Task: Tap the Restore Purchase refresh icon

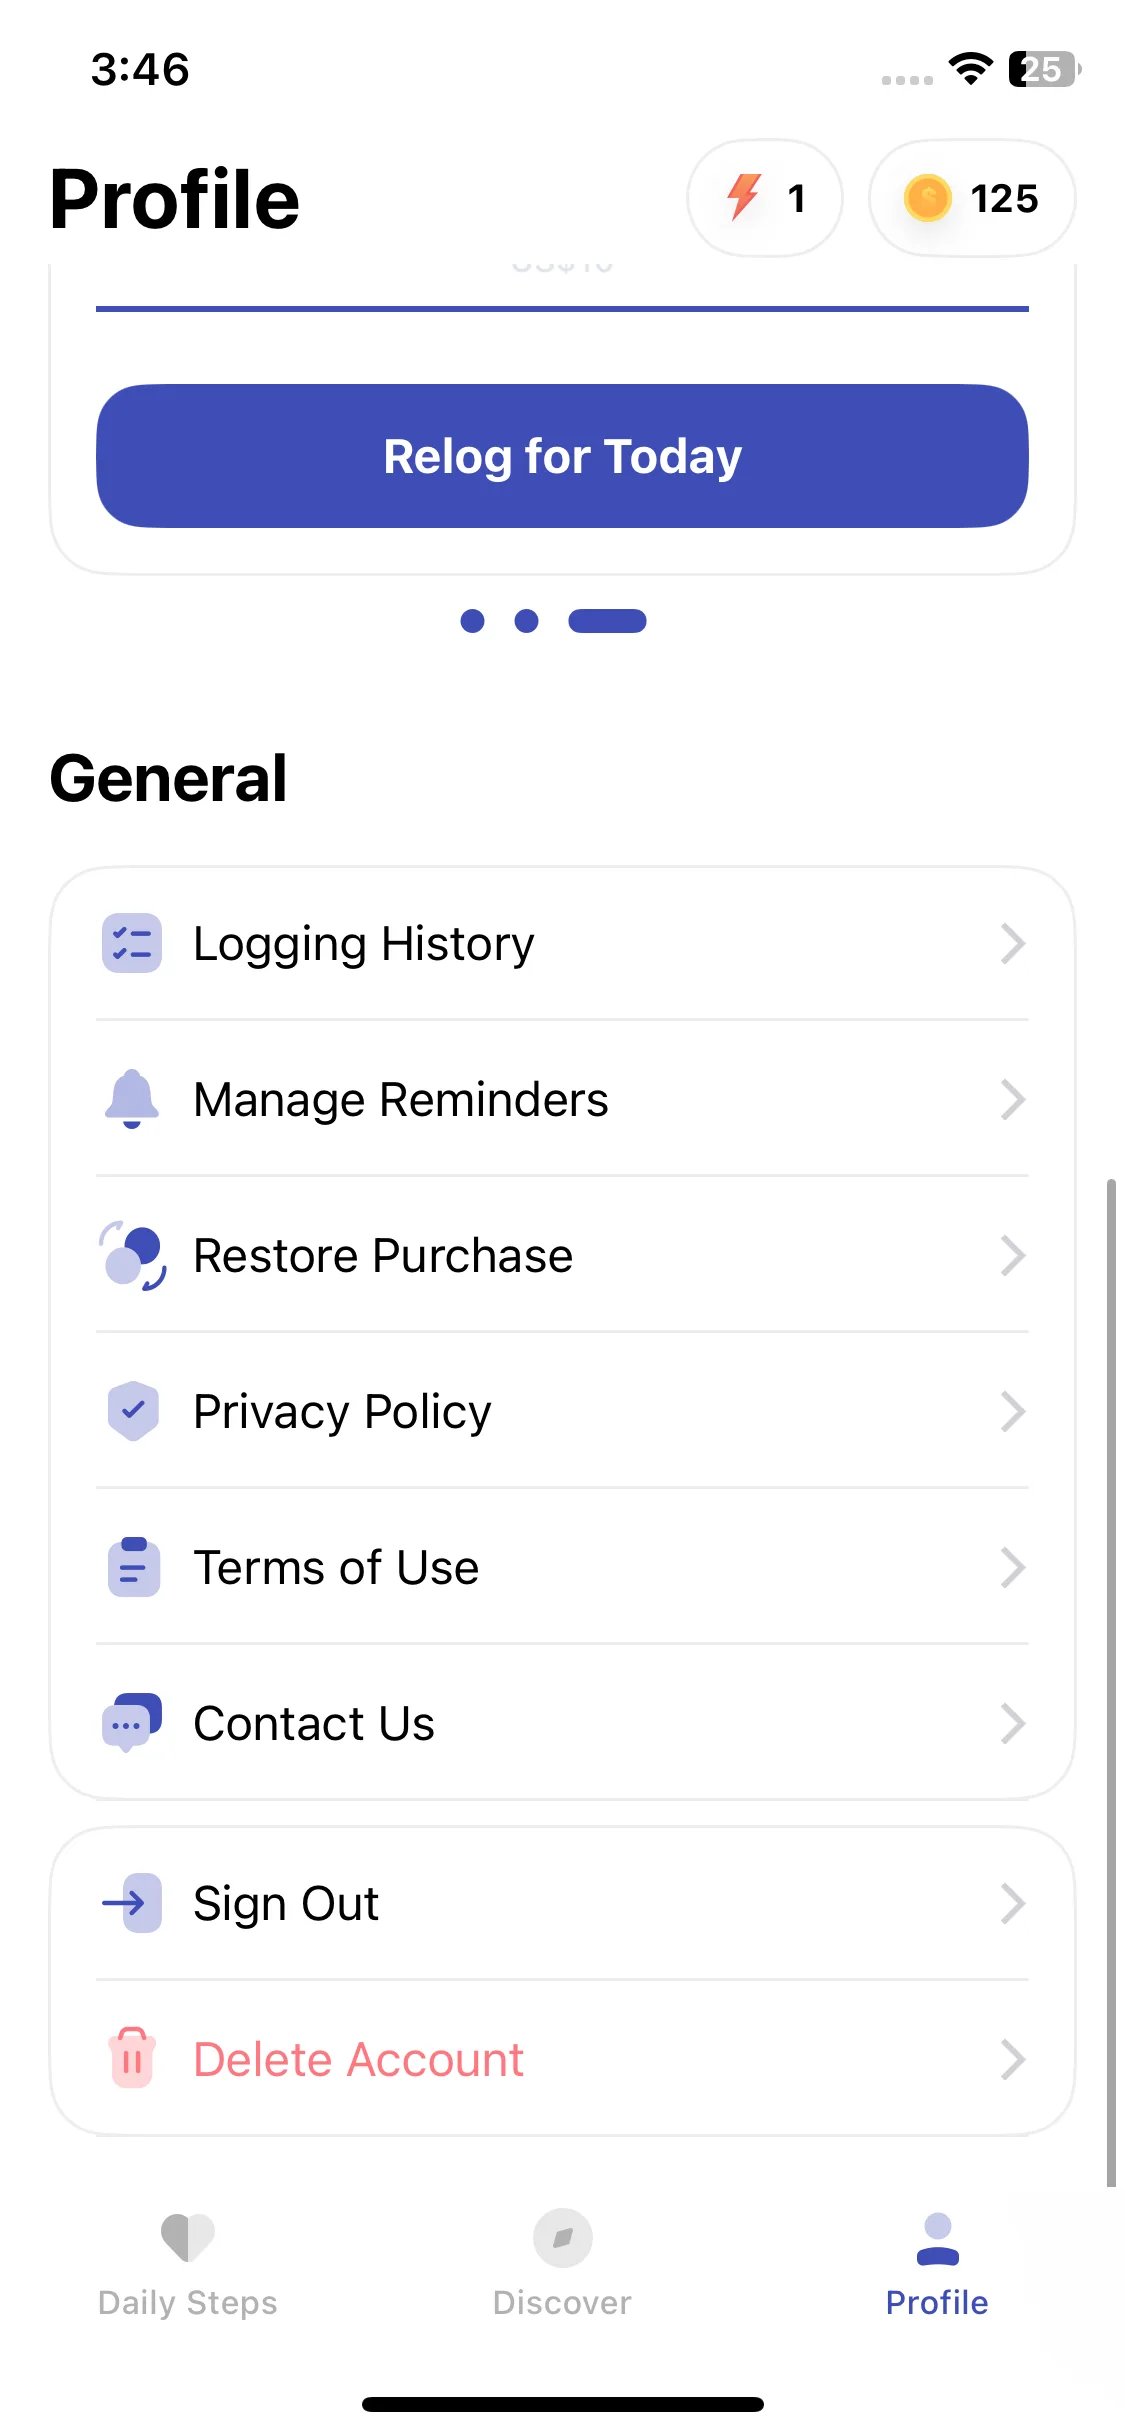Action: tap(133, 1255)
